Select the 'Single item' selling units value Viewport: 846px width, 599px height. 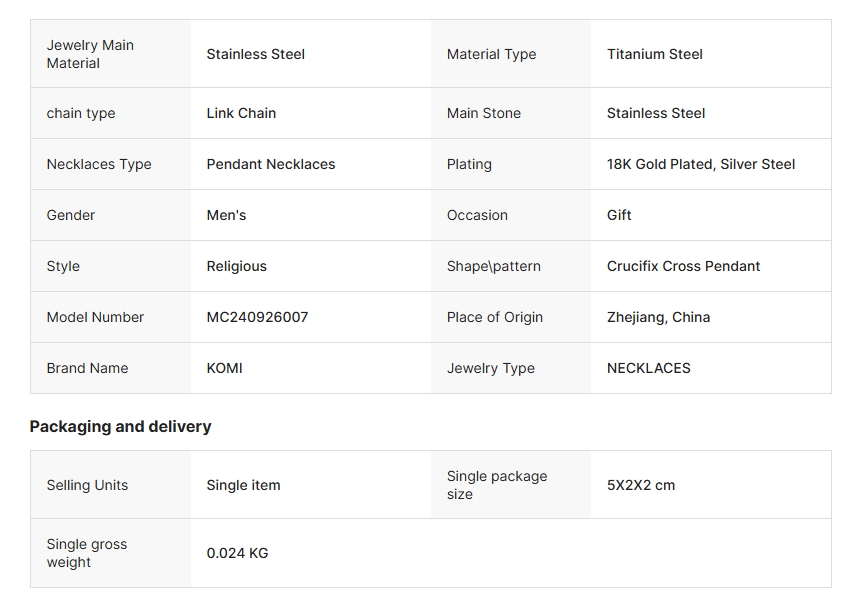pyautogui.click(x=244, y=485)
